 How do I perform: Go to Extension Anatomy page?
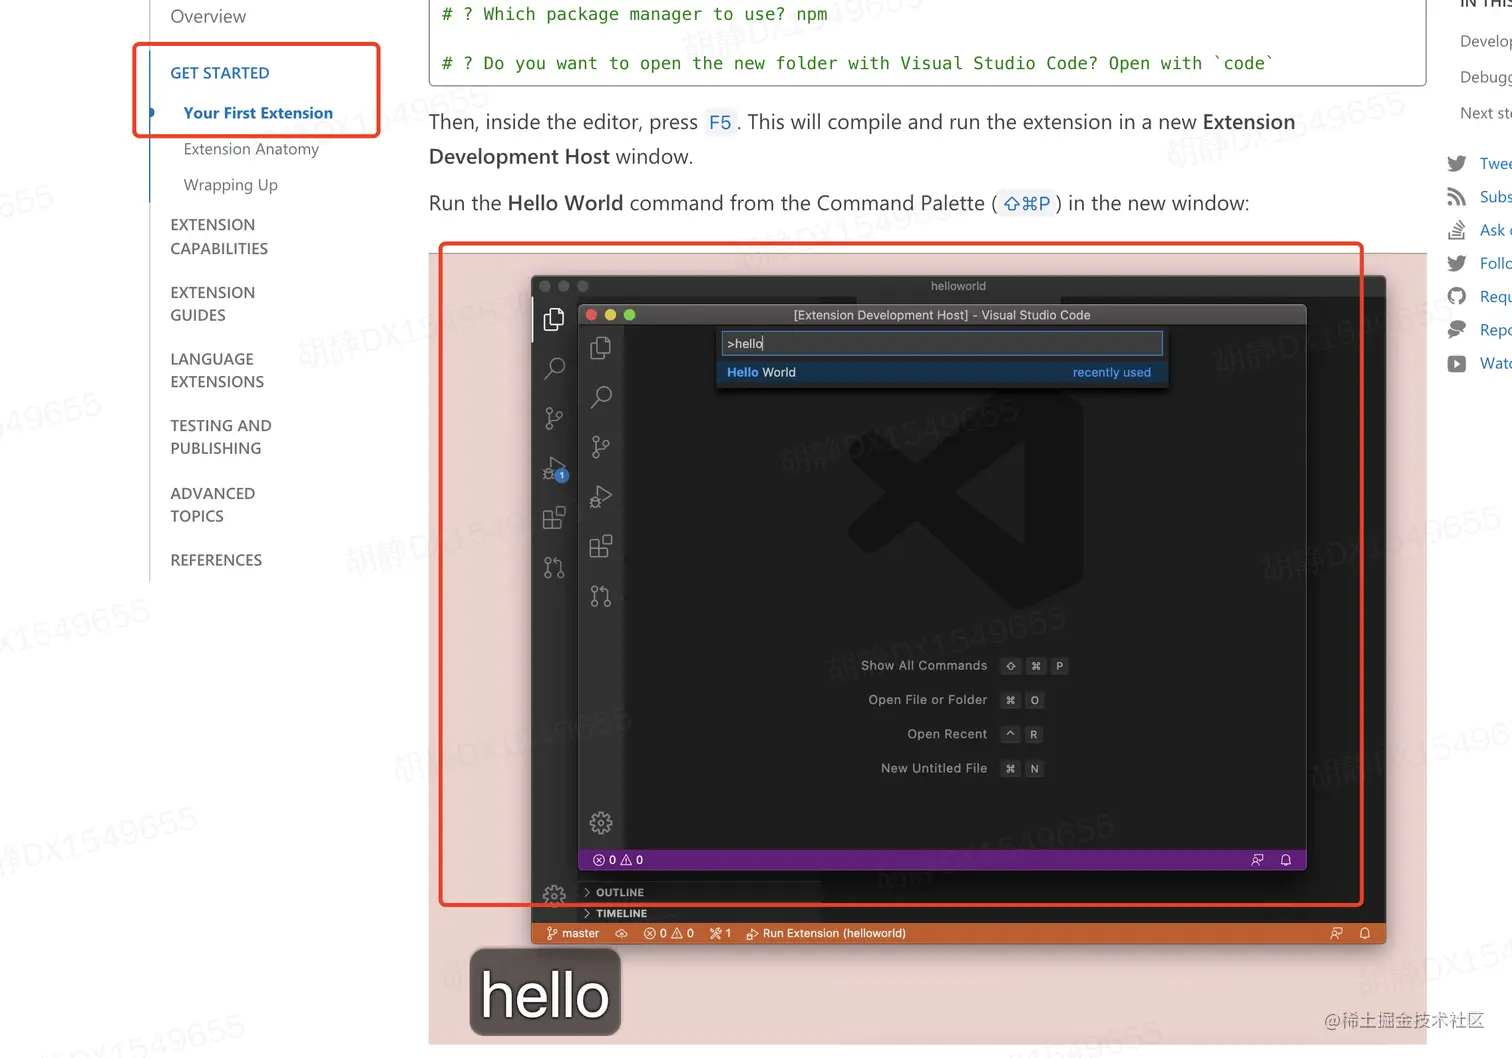coord(251,149)
